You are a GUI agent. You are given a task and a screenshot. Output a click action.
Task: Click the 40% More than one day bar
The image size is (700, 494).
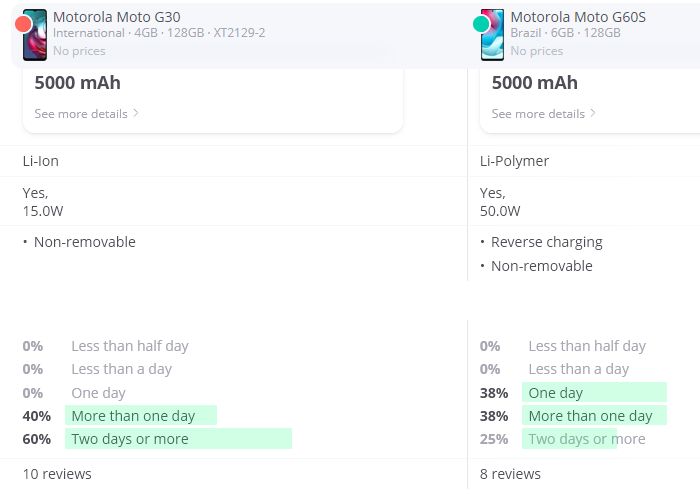tap(140, 416)
